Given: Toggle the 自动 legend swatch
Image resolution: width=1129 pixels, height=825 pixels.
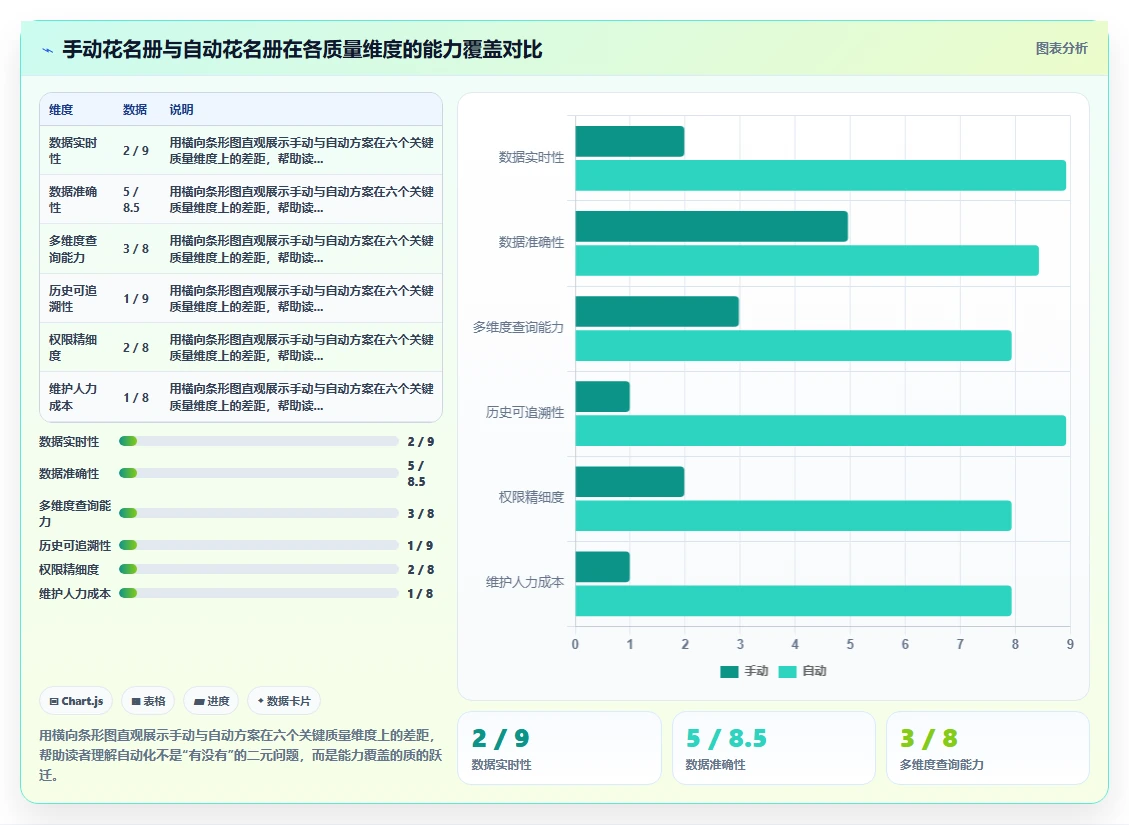Looking at the screenshot, I should click(x=787, y=672).
